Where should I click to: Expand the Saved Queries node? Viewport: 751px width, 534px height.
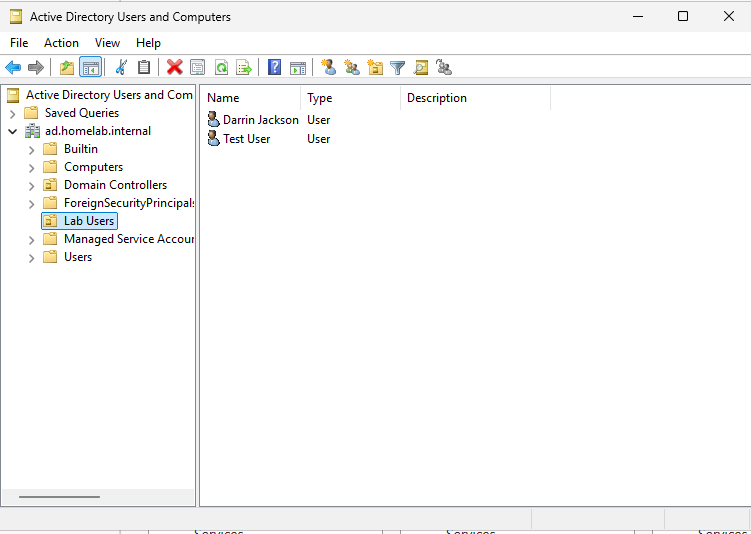point(13,114)
